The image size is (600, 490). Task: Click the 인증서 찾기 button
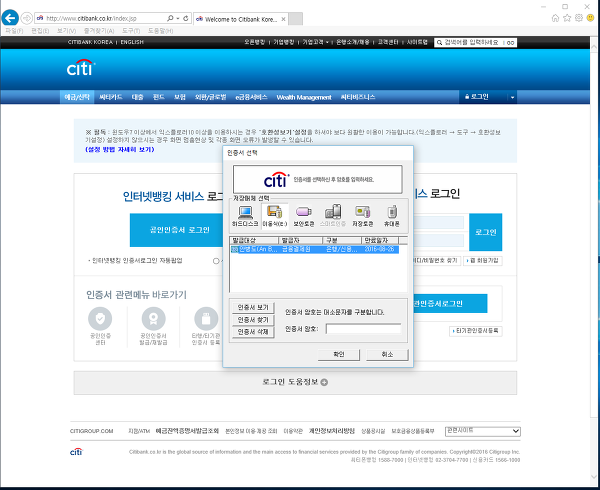[253, 320]
